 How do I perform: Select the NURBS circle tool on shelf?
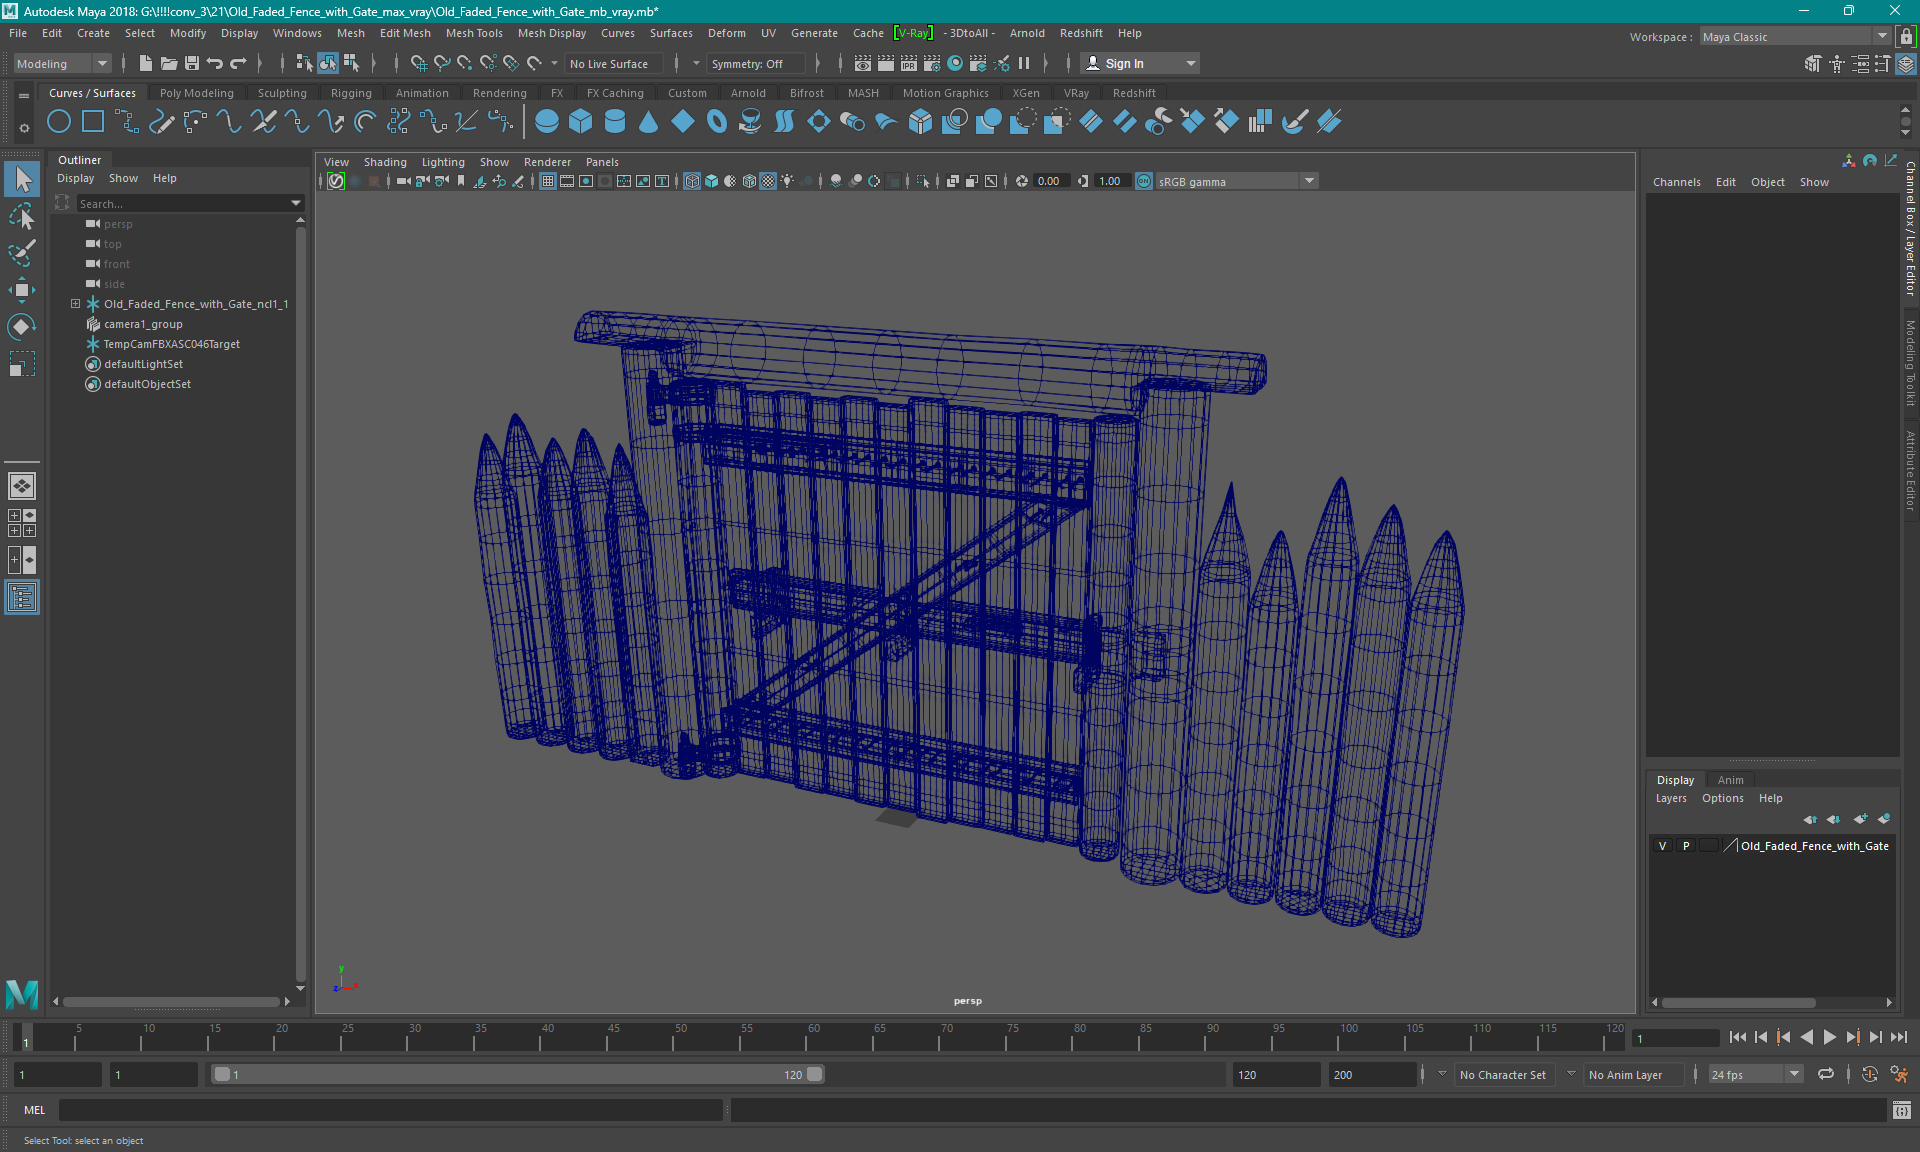coord(59,122)
